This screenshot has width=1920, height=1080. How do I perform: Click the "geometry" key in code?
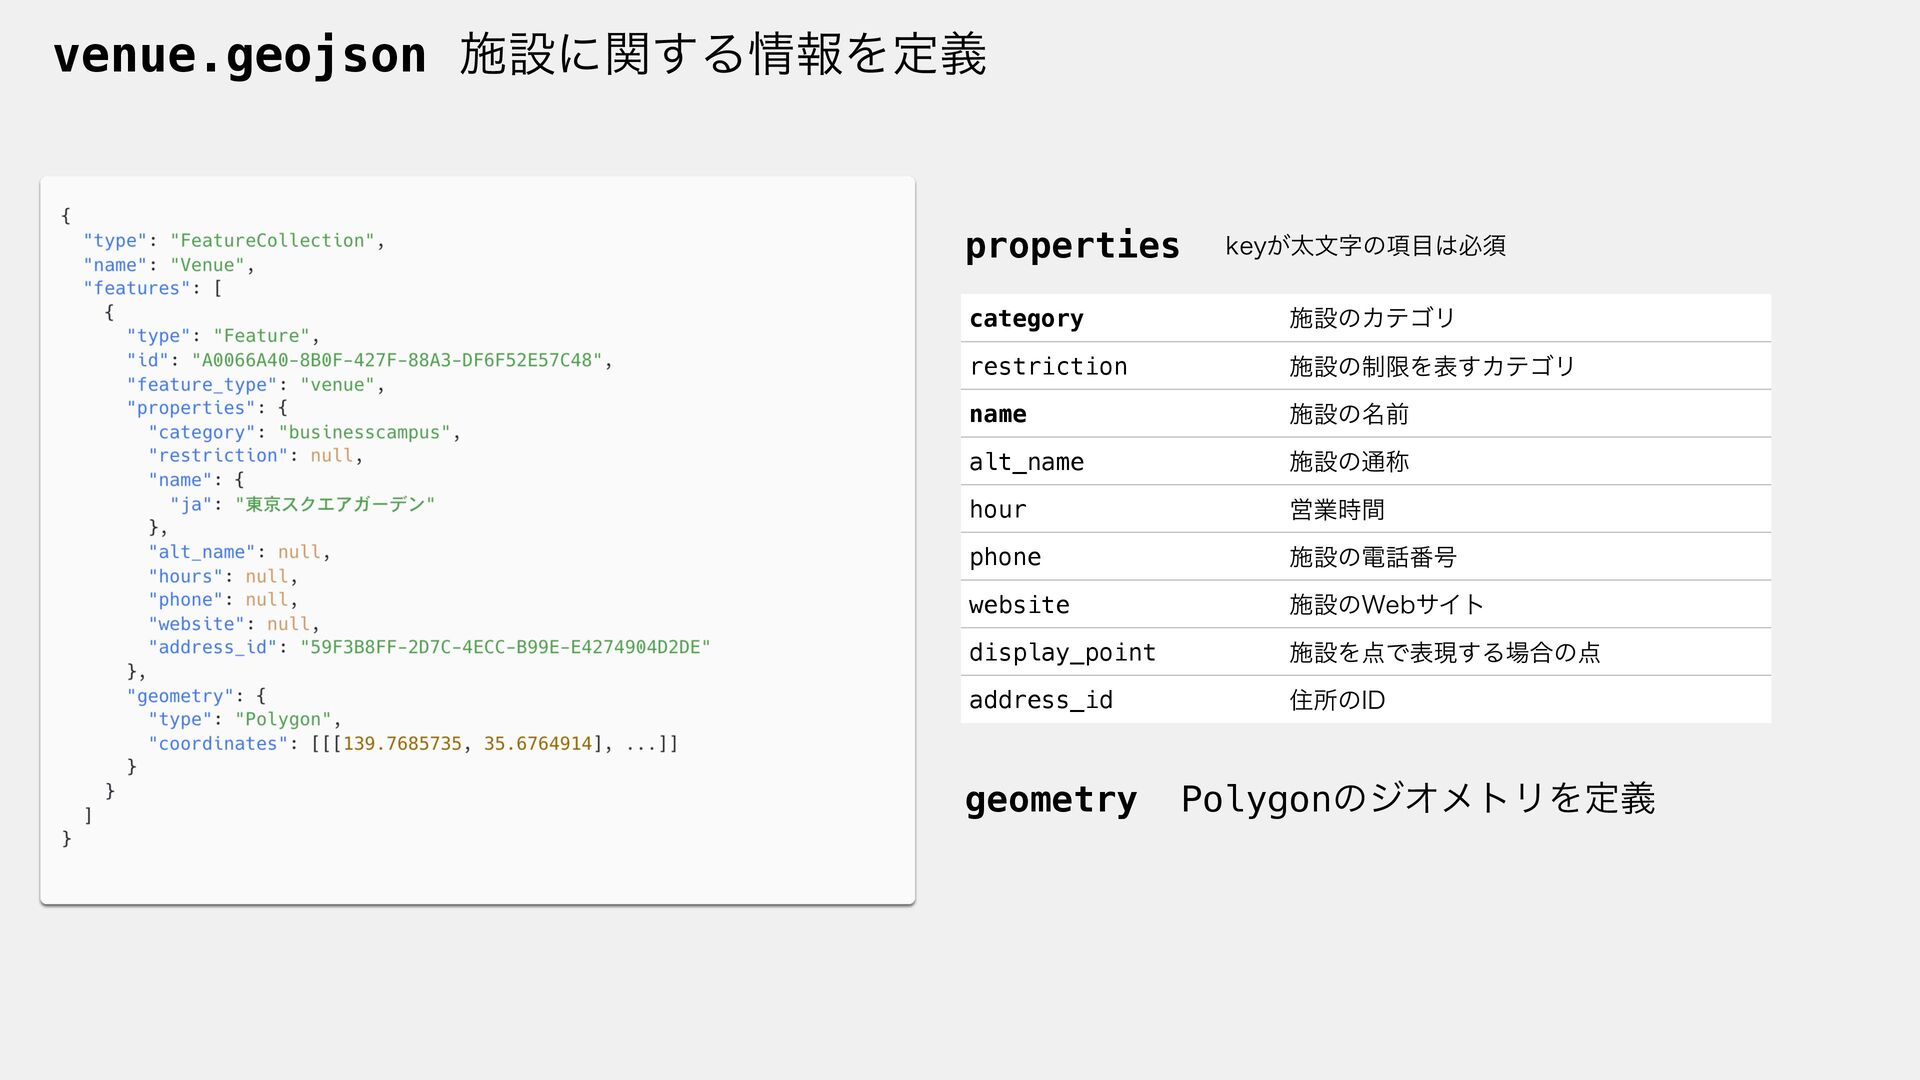tap(180, 696)
